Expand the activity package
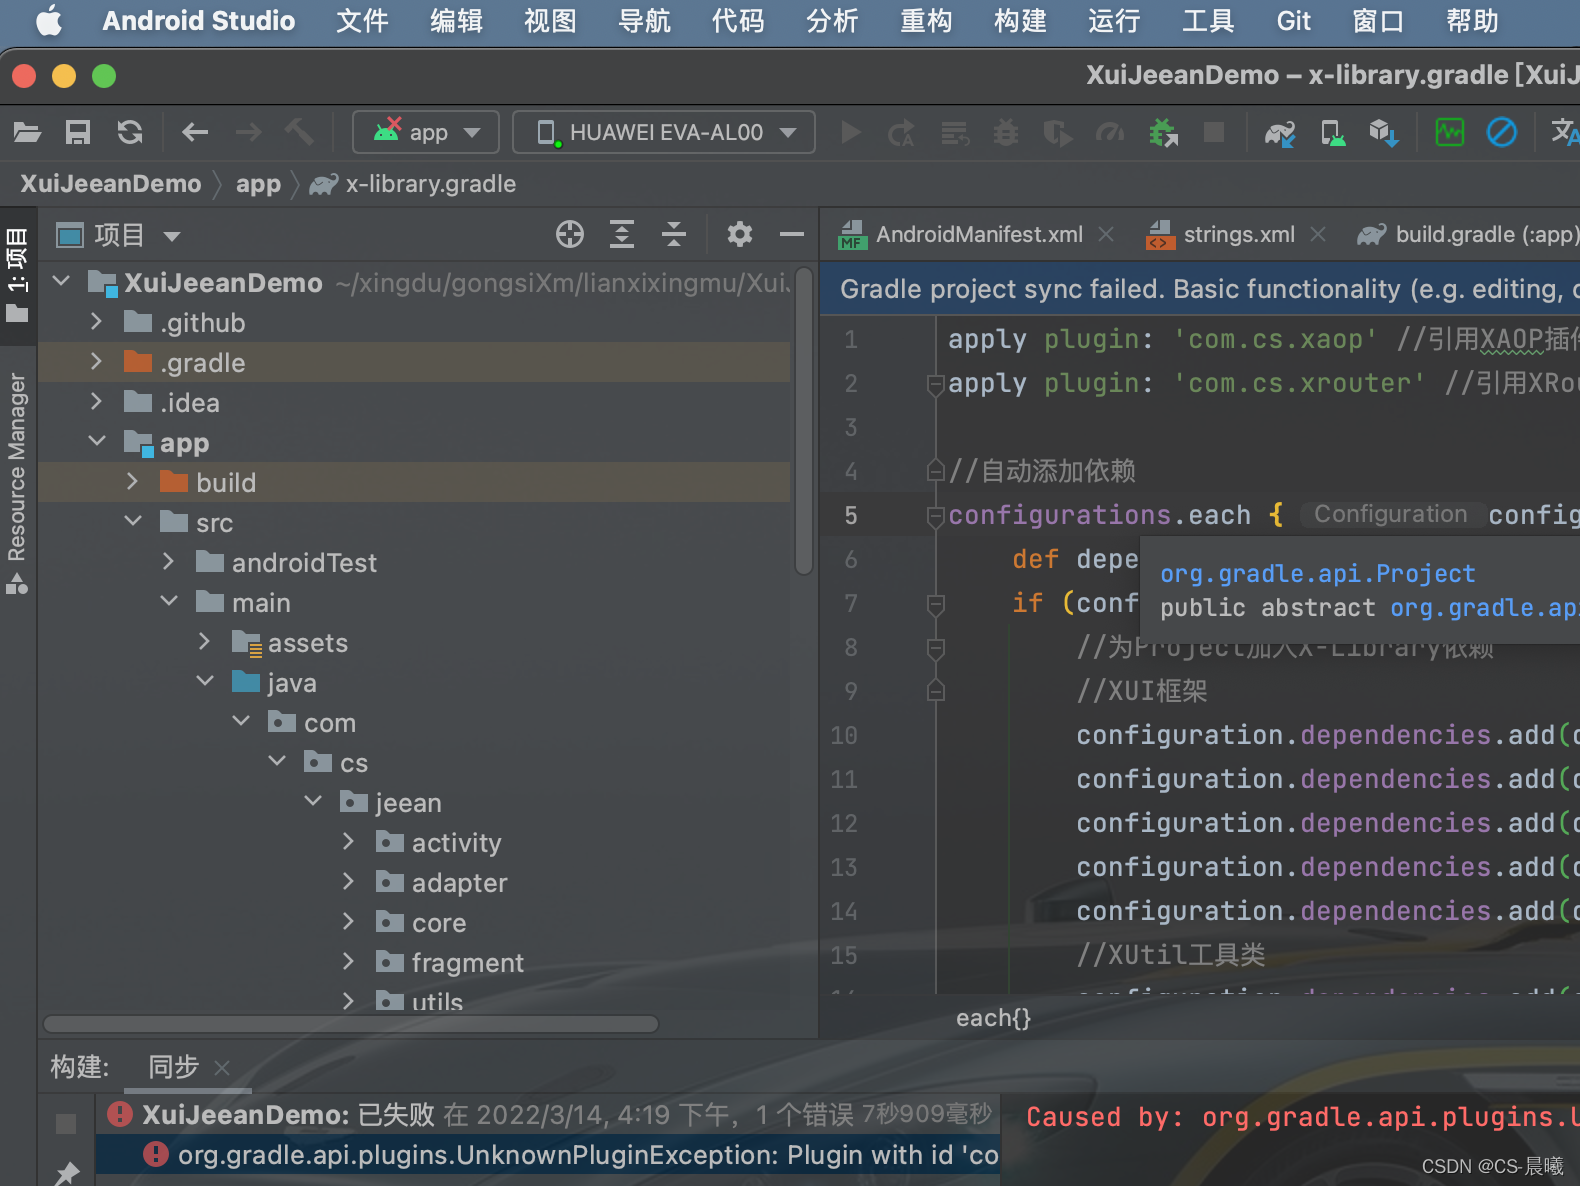The image size is (1580, 1186). [x=348, y=841]
